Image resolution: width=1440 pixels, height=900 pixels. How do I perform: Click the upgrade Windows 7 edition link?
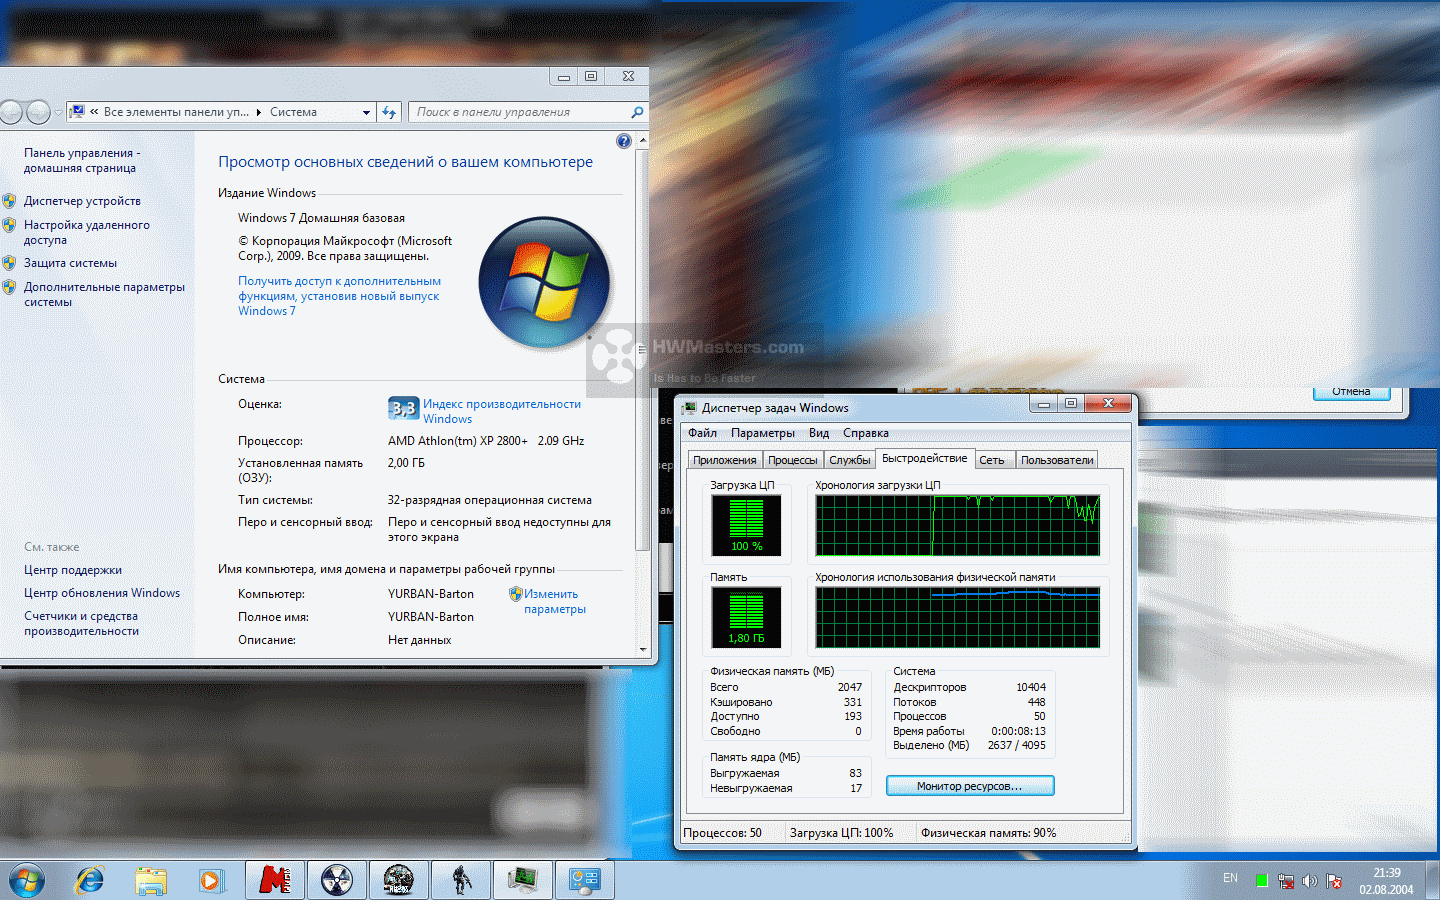[339, 296]
